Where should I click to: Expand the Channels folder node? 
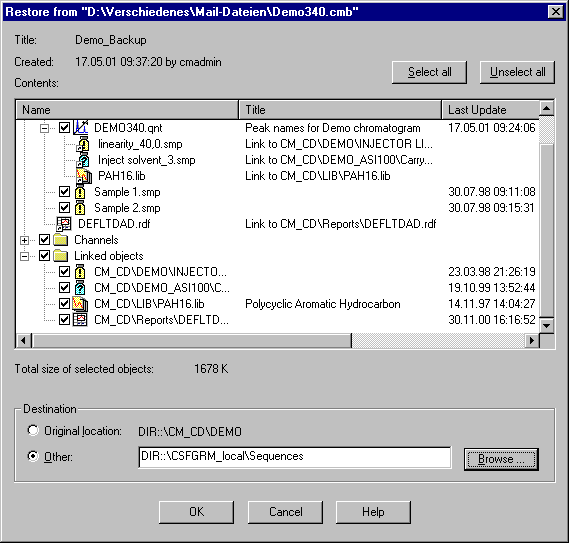(x=25, y=240)
